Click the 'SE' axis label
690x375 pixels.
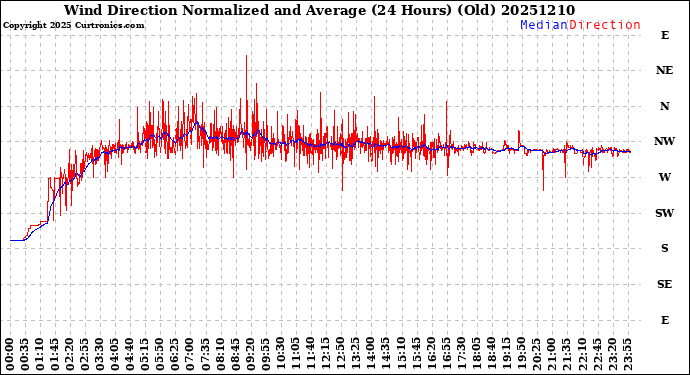point(664,284)
